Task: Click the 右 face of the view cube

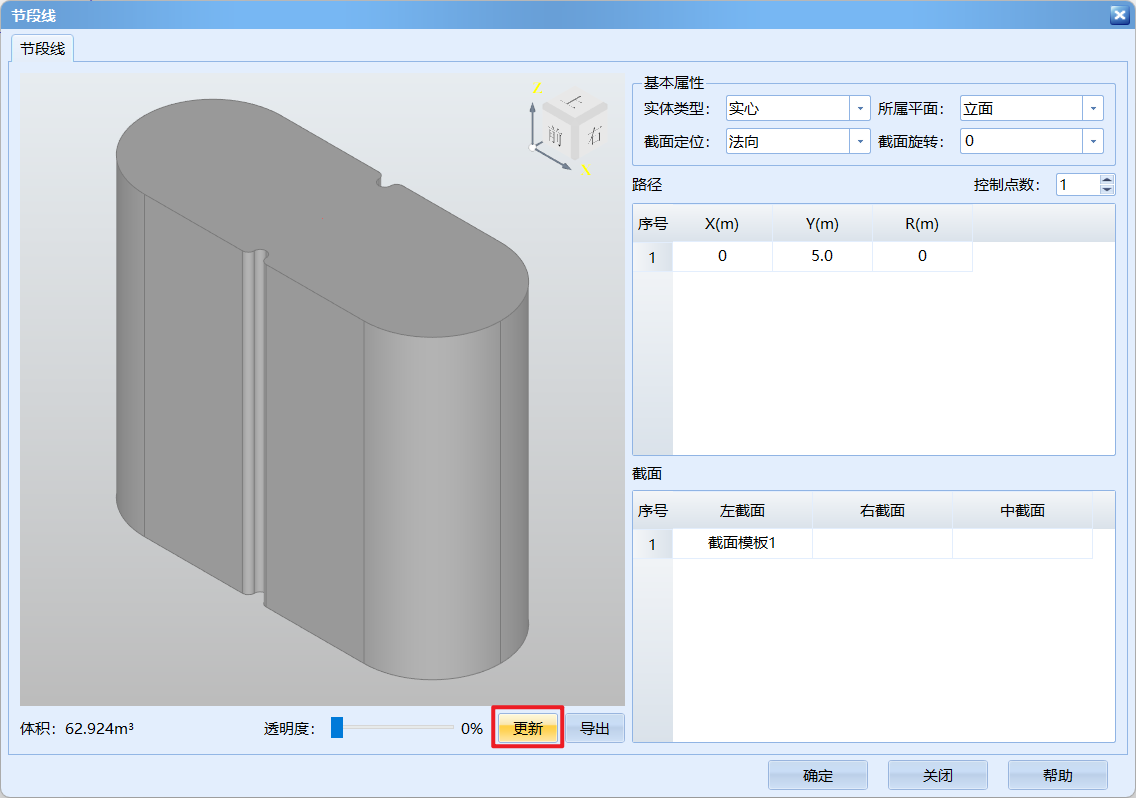Action: point(594,132)
